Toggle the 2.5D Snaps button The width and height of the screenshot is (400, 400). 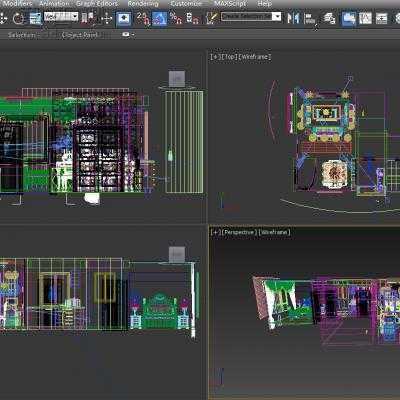pyautogui.click(x=143, y=18)
